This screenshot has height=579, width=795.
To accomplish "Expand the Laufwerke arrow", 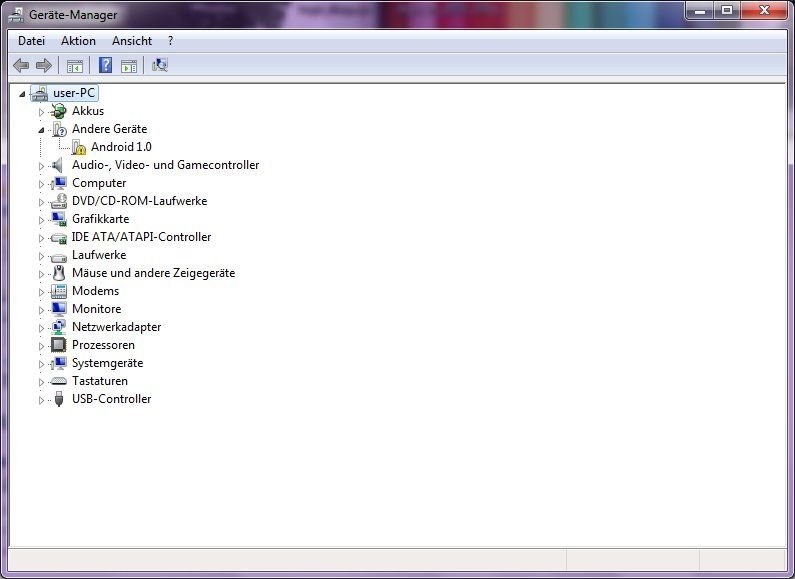I will [x=42, y=256].
